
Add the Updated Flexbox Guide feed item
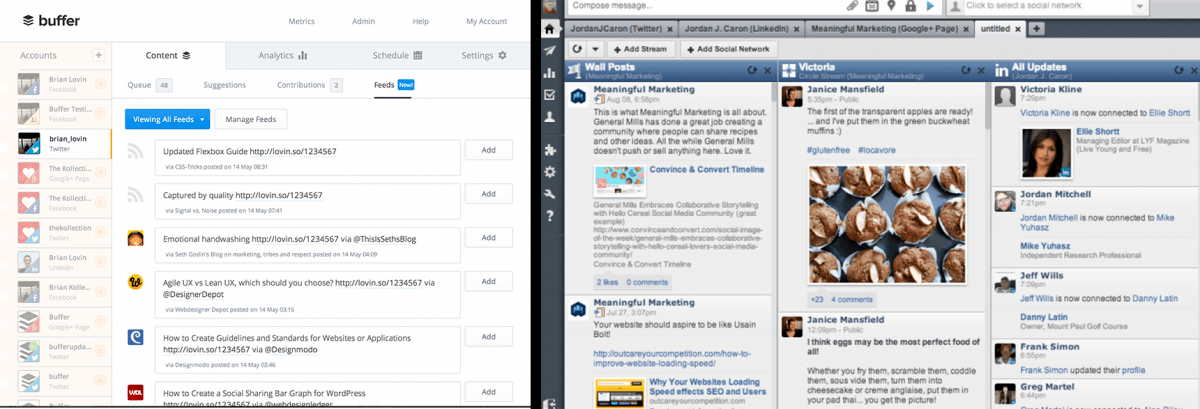coord(489,150)
